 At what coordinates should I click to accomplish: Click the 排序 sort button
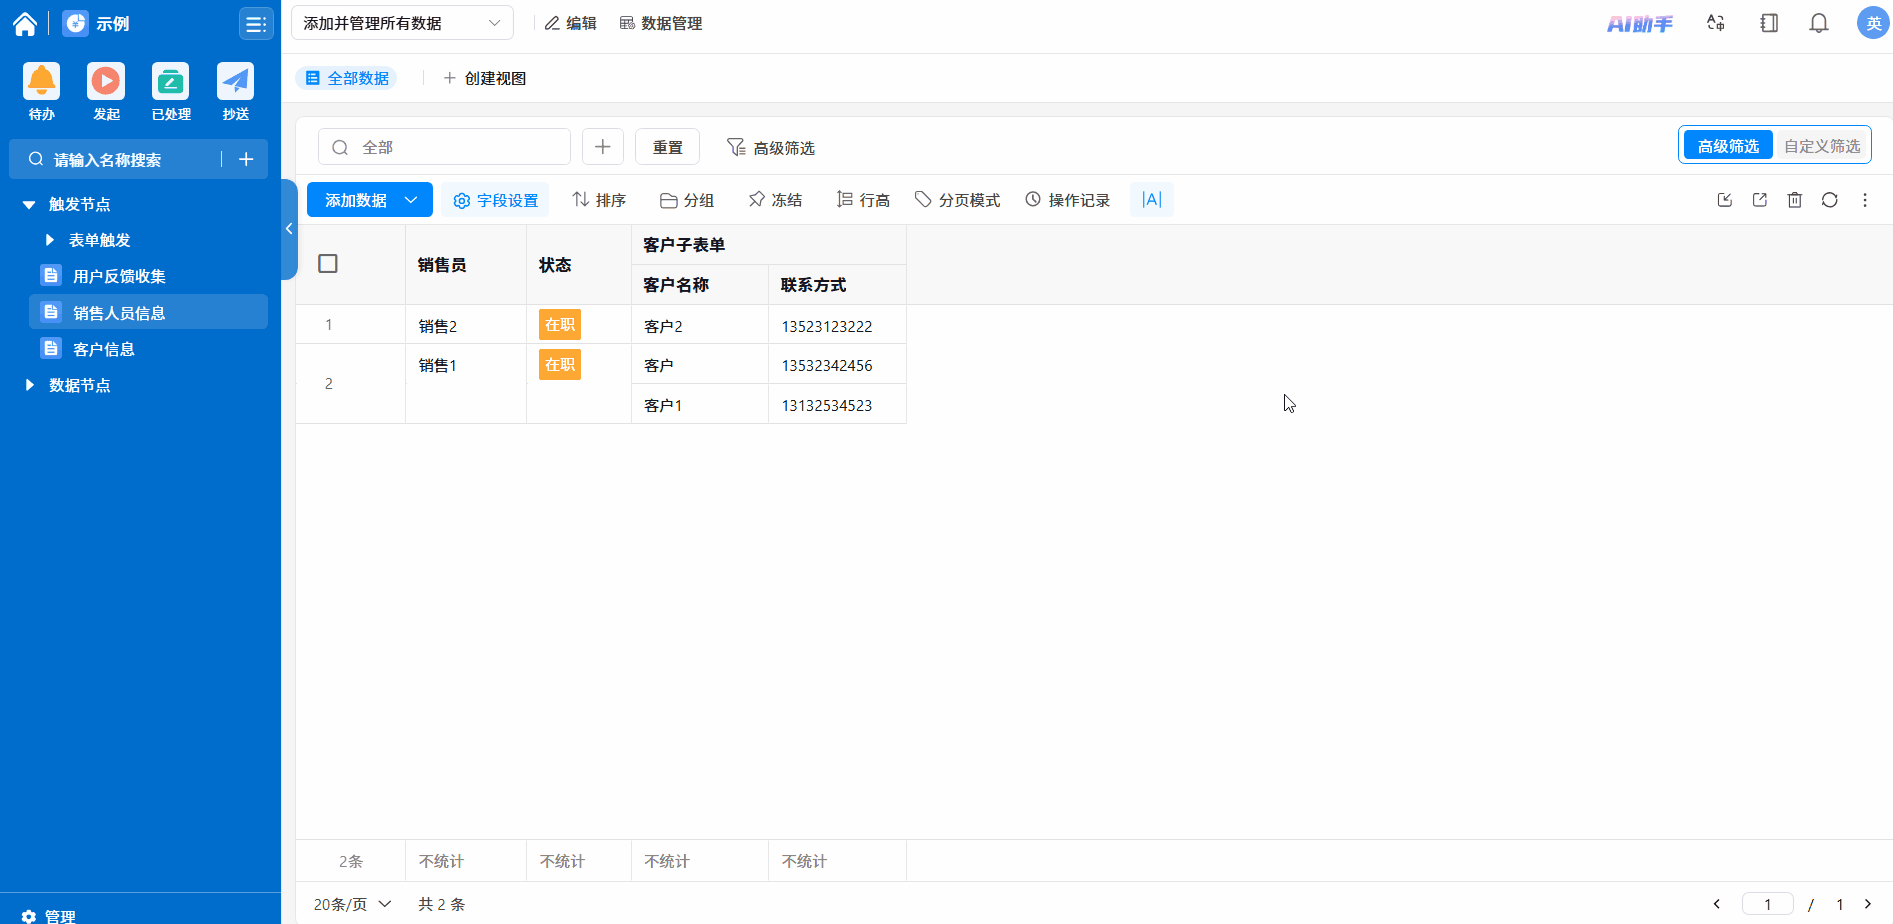click(599, 200)
